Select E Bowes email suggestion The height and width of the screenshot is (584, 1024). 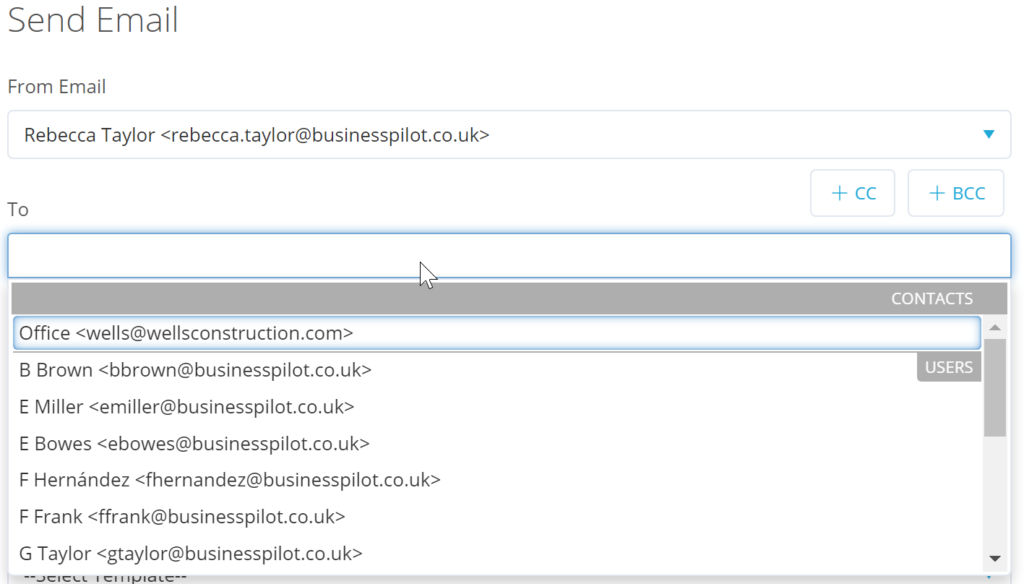(194, 443)
